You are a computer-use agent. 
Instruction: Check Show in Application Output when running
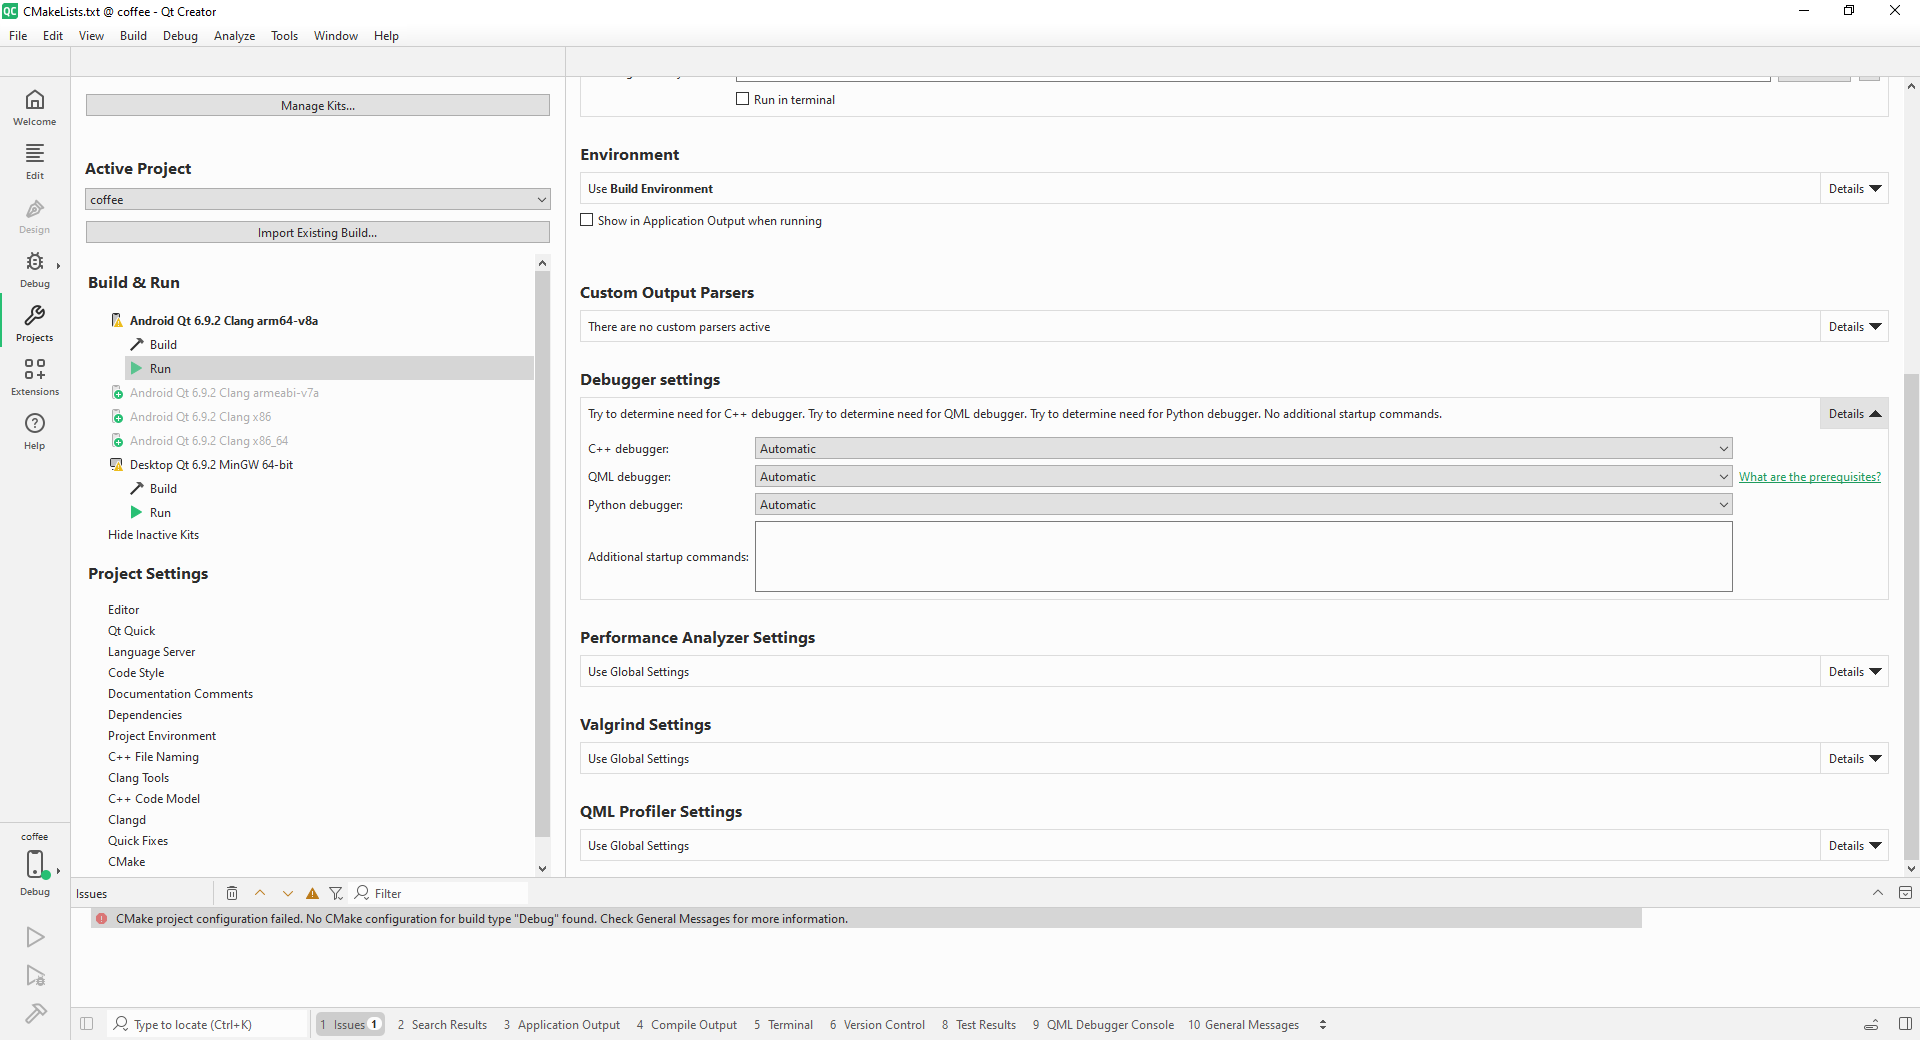pos(587,220)
